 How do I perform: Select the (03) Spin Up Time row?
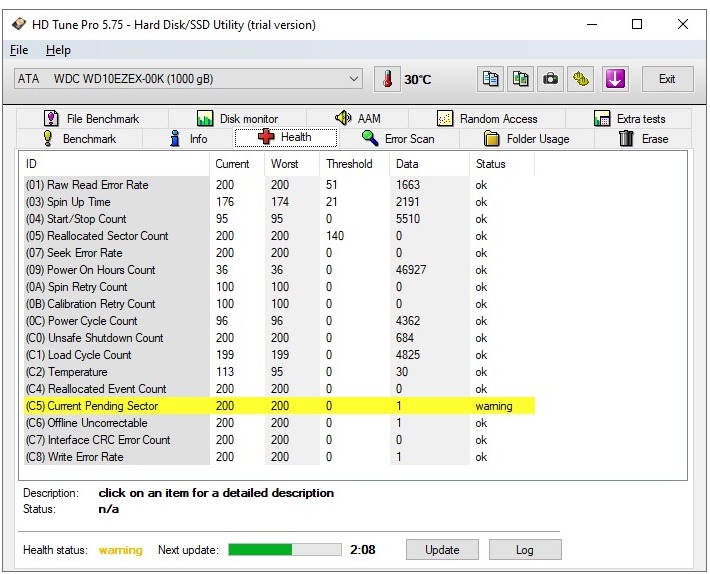[x=279, y=202]
